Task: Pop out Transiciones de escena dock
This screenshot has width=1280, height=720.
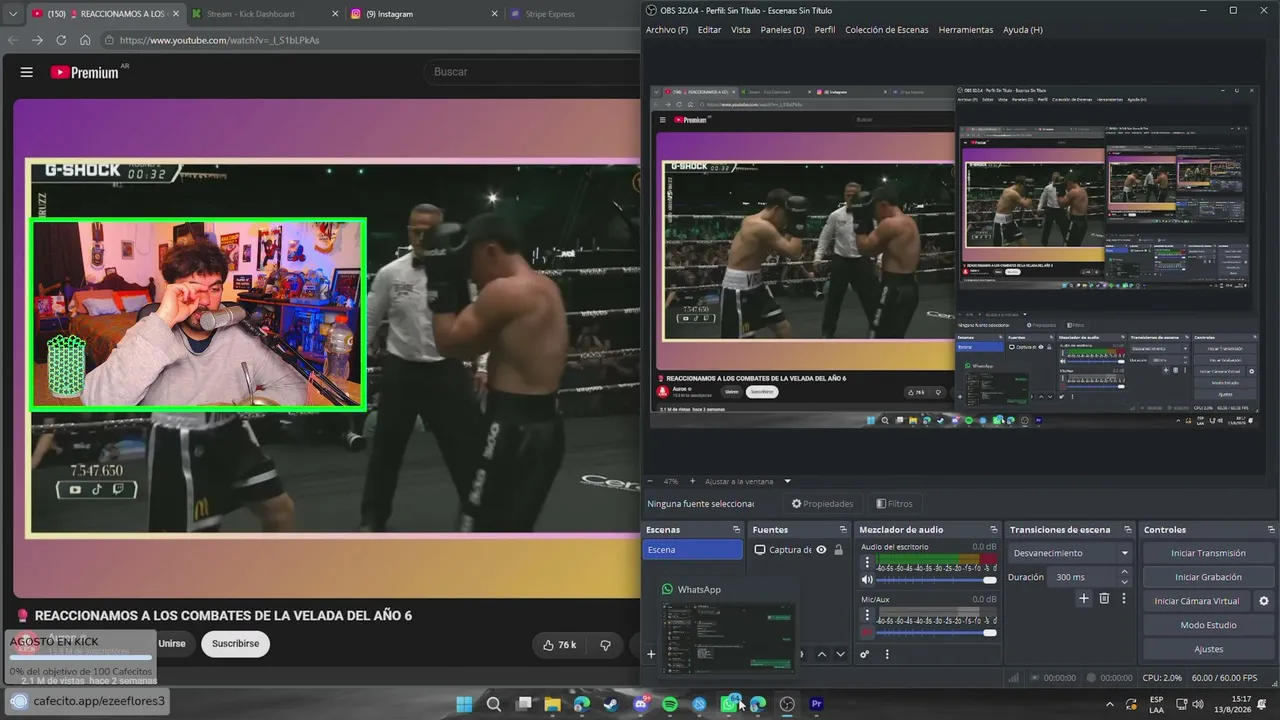Action: point(1128,530)
